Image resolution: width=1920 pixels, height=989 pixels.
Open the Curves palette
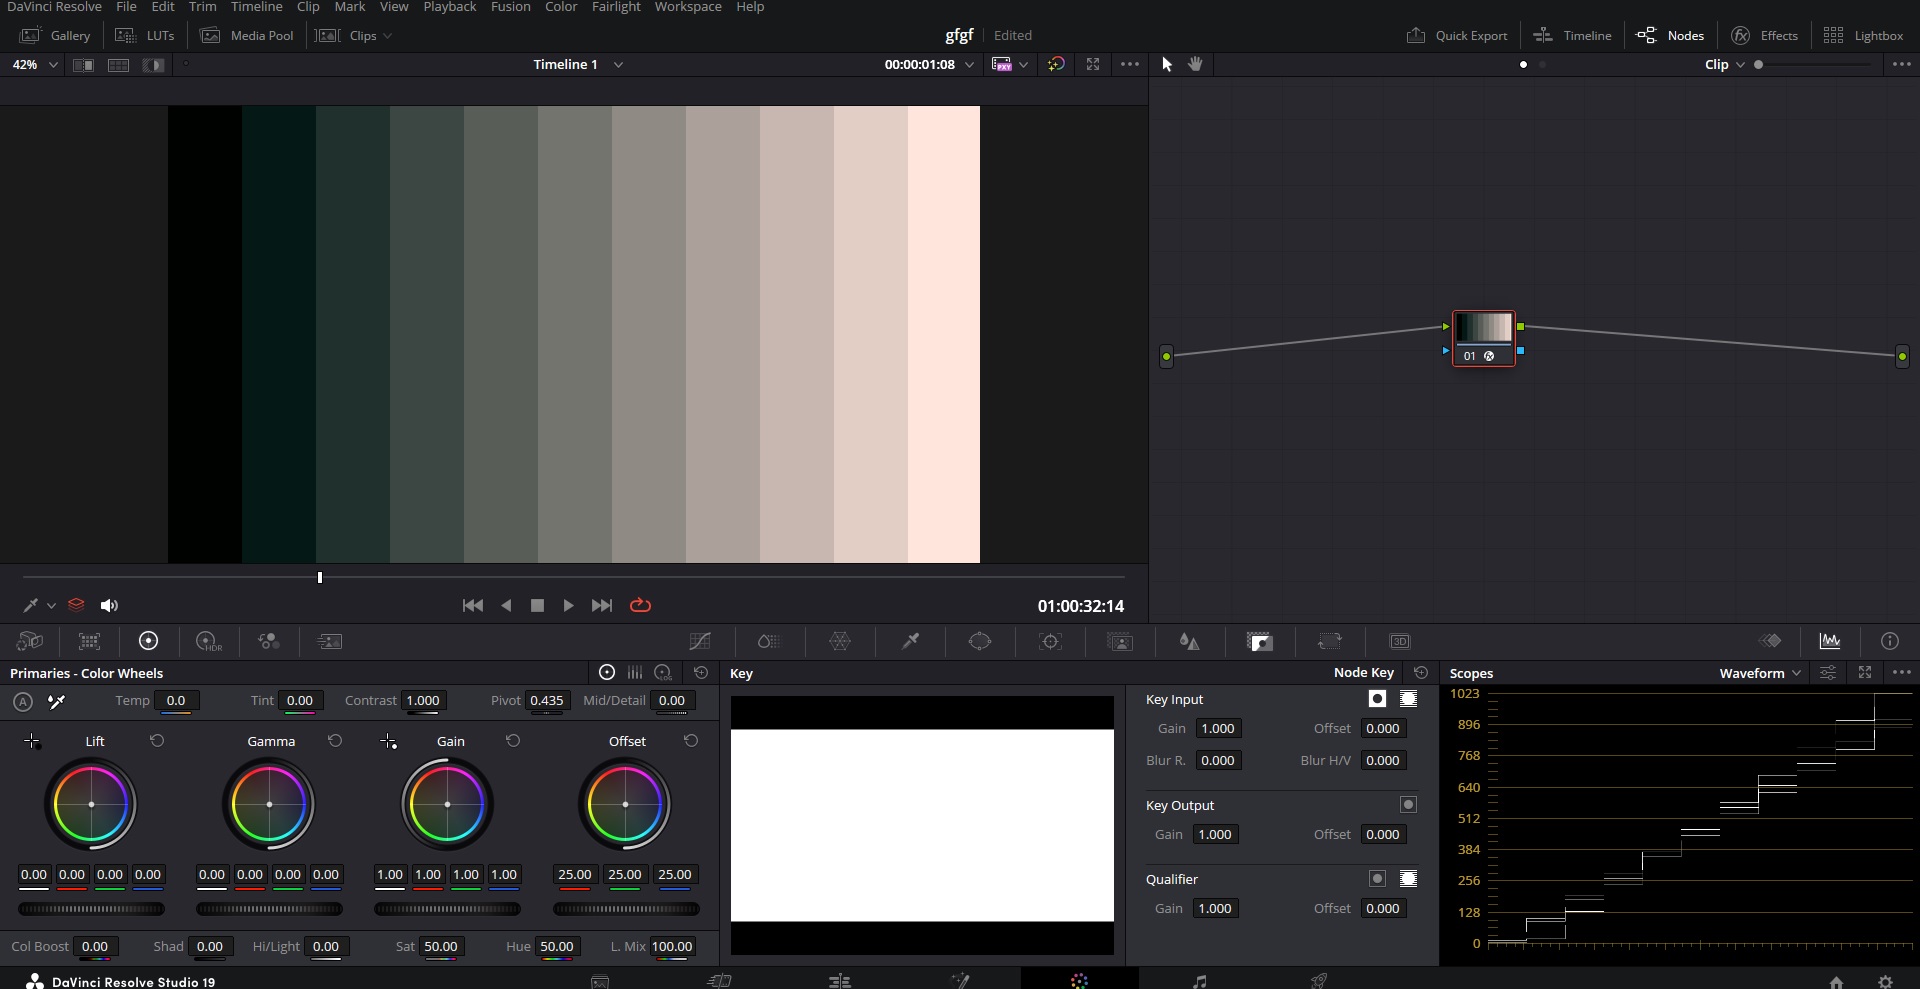pos(698,641)
